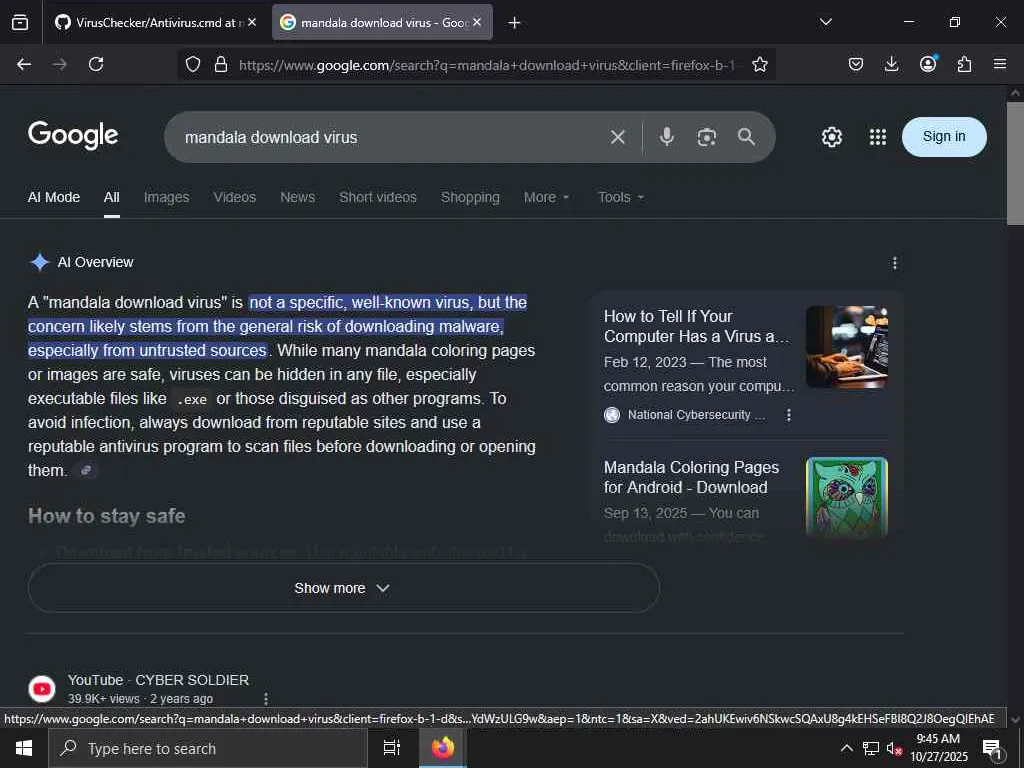
Task: Switch to Shopping results
Action: 470,197
